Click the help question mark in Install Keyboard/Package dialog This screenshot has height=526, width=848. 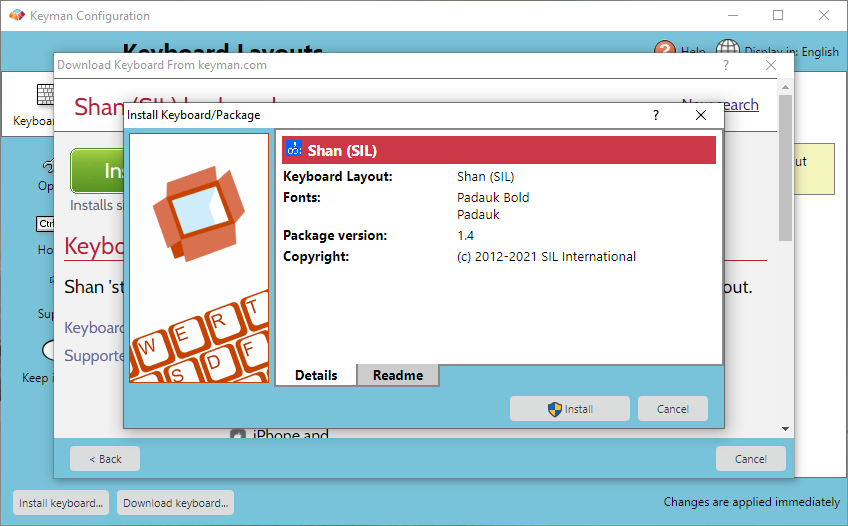(655, 115)
